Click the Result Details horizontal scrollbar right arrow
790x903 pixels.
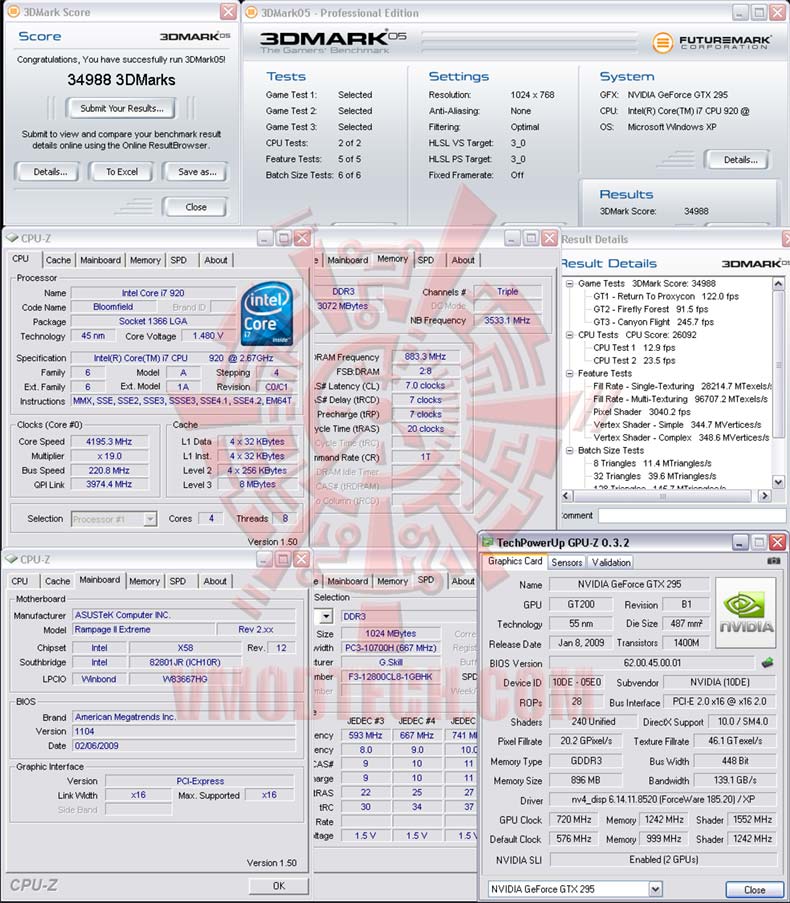click(x=764, y=495)
